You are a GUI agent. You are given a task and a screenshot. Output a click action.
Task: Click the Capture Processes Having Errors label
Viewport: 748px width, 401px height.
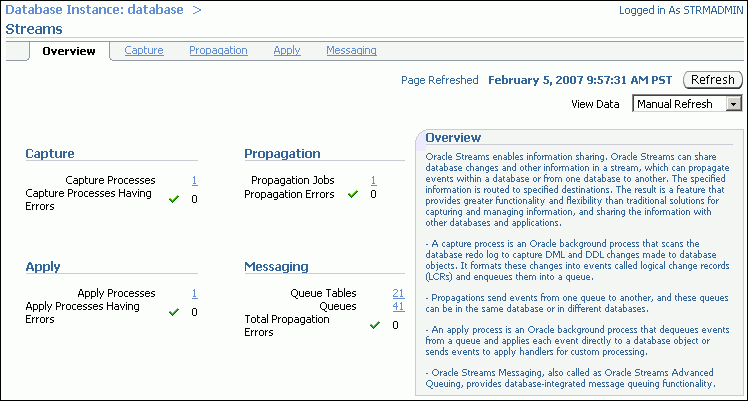pyautogui.click(x=88, y=200)
